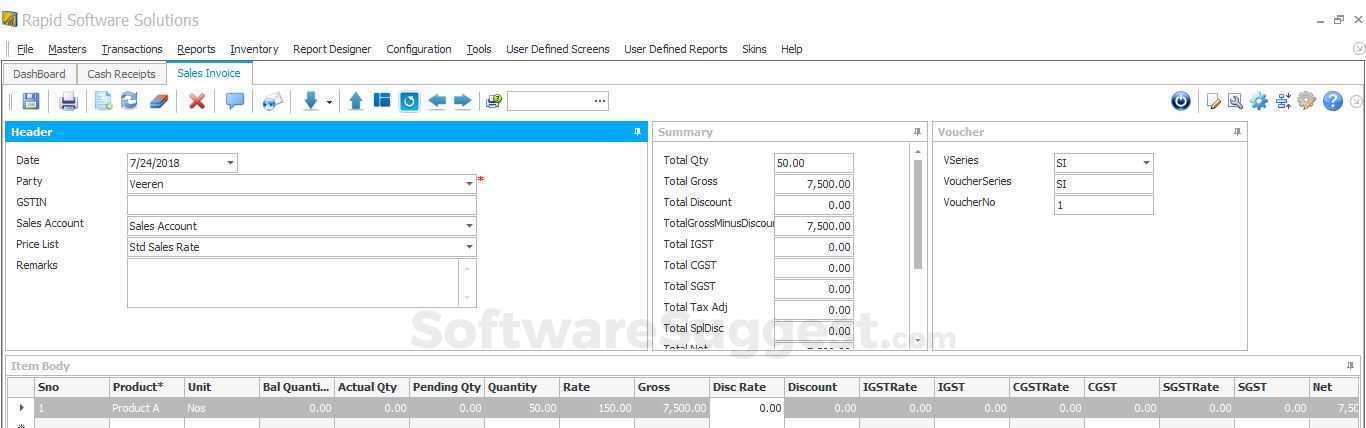The image size is (1366, 428).
Task: Open the Help menu
Action: pos(792,49)
